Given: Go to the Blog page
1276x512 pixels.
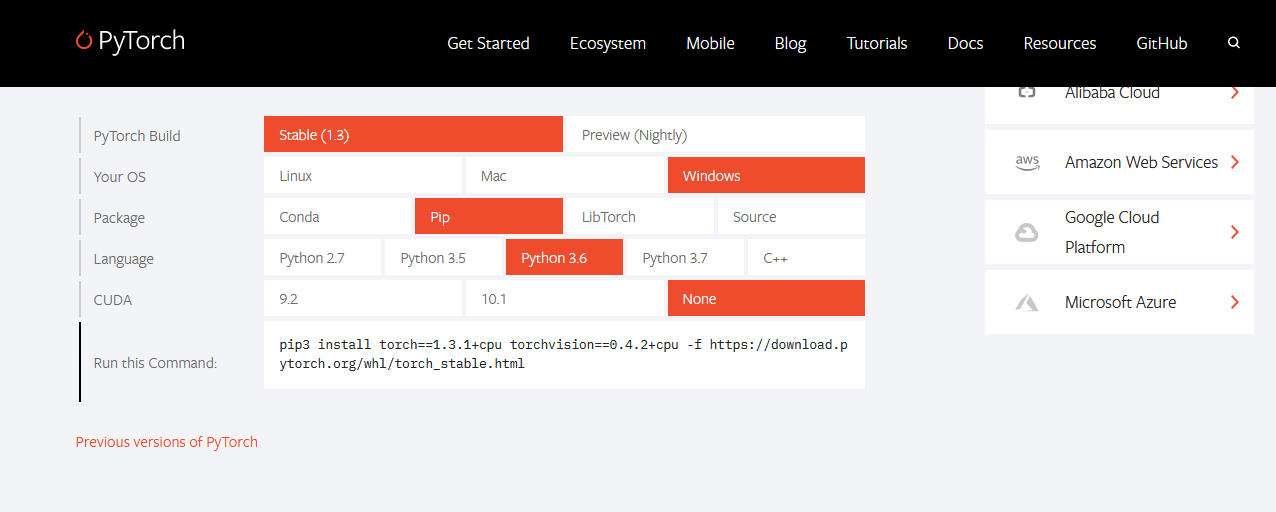Looking at the screenshot, I should pos(790,43).
